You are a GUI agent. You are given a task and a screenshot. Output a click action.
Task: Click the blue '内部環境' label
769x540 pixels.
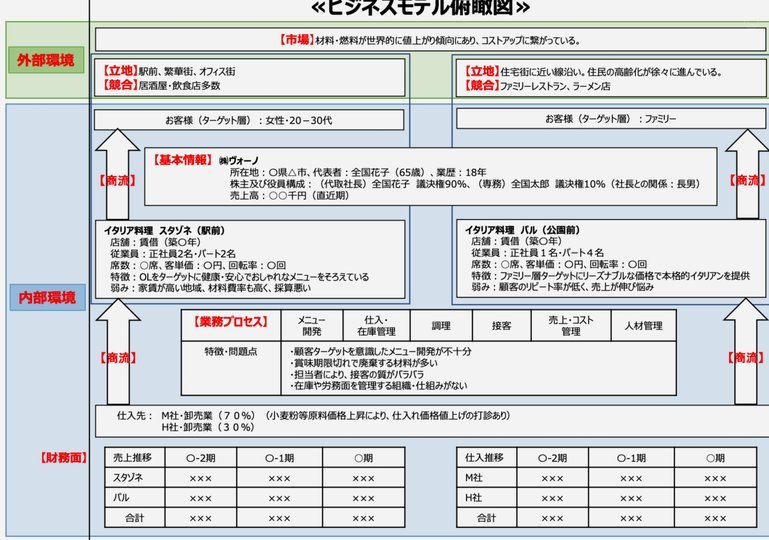coord(48,297)
